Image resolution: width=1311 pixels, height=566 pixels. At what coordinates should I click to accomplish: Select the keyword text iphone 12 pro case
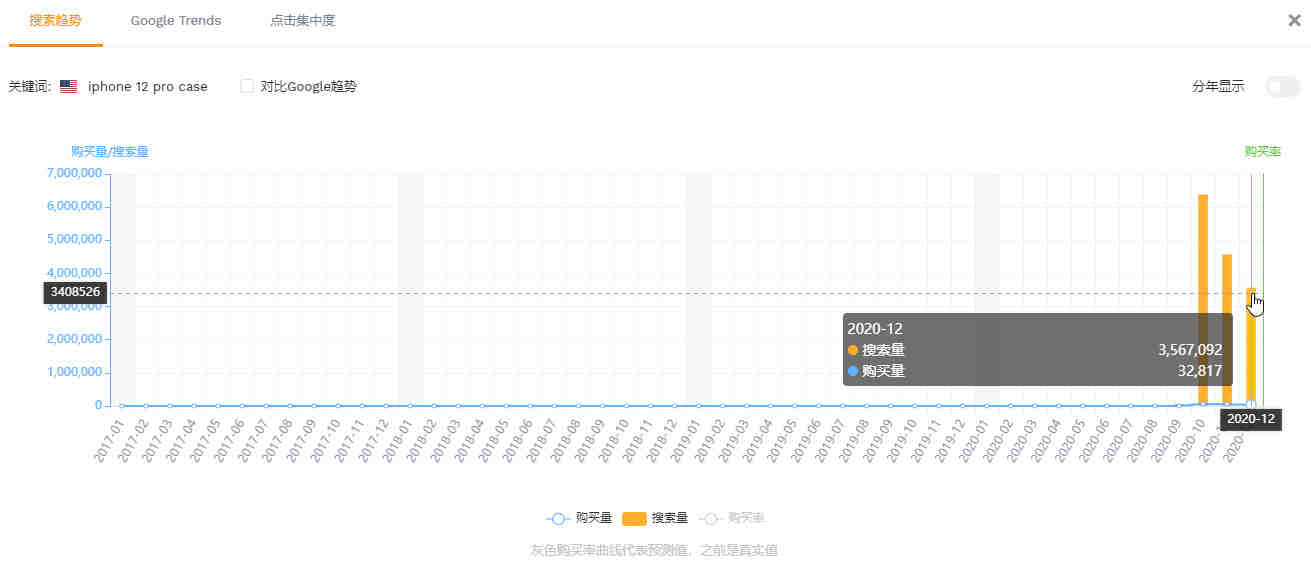pos(148,87)
